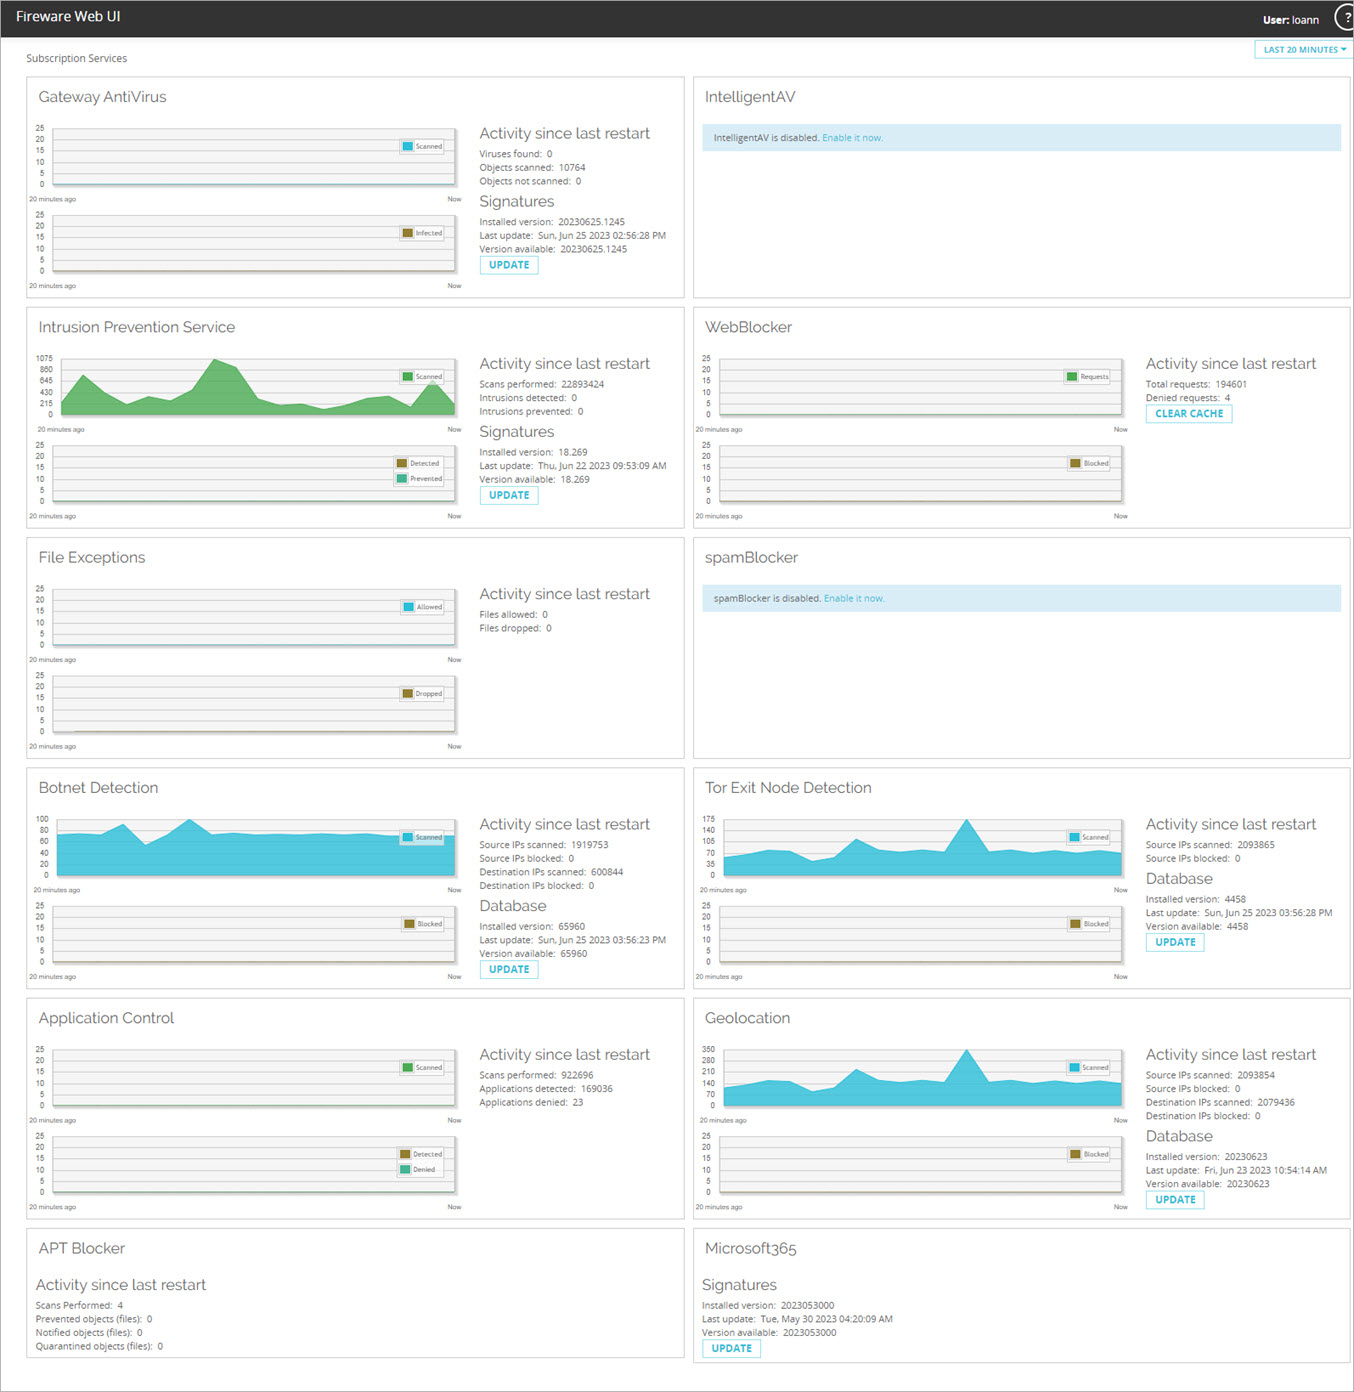Update the Tor Exit Node Detection database

(1174, 942)
